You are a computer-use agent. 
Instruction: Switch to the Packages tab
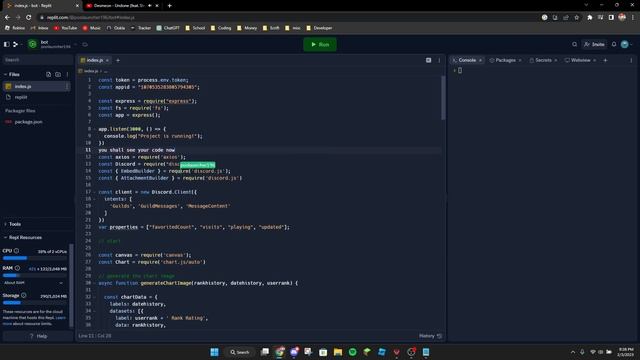(x=505, y=60)
